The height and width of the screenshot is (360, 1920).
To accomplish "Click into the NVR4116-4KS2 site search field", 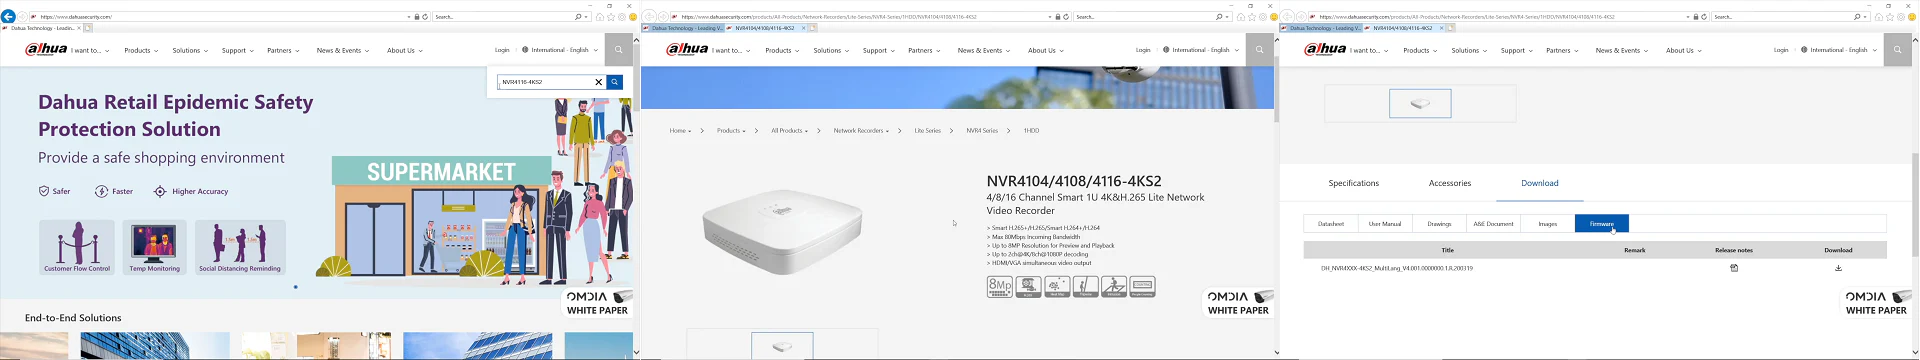I will tap(546, 82).
